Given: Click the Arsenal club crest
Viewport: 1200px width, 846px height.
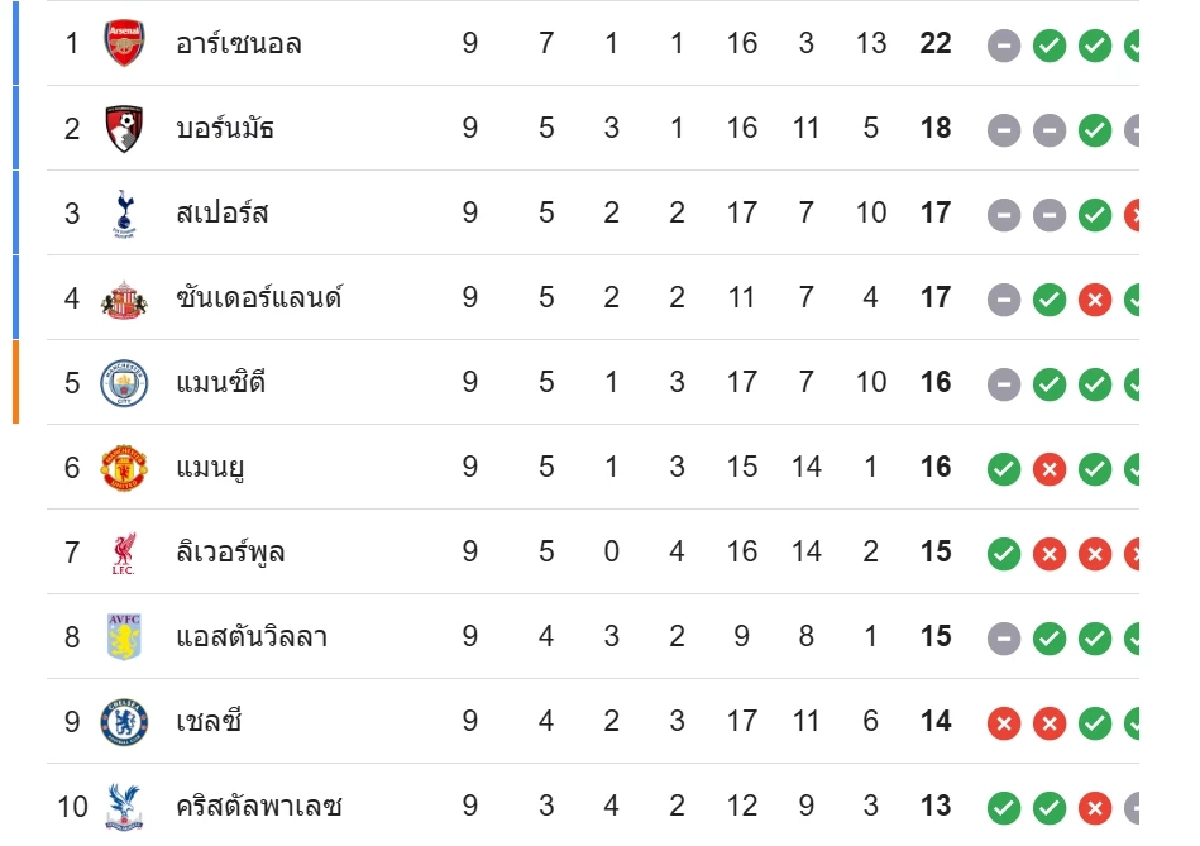Looking at the screenshot, I should pos(125,44).
